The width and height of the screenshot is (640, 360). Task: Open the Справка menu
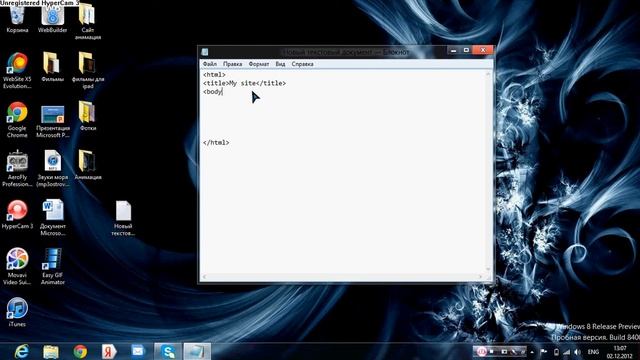click(x=302, y=64)
